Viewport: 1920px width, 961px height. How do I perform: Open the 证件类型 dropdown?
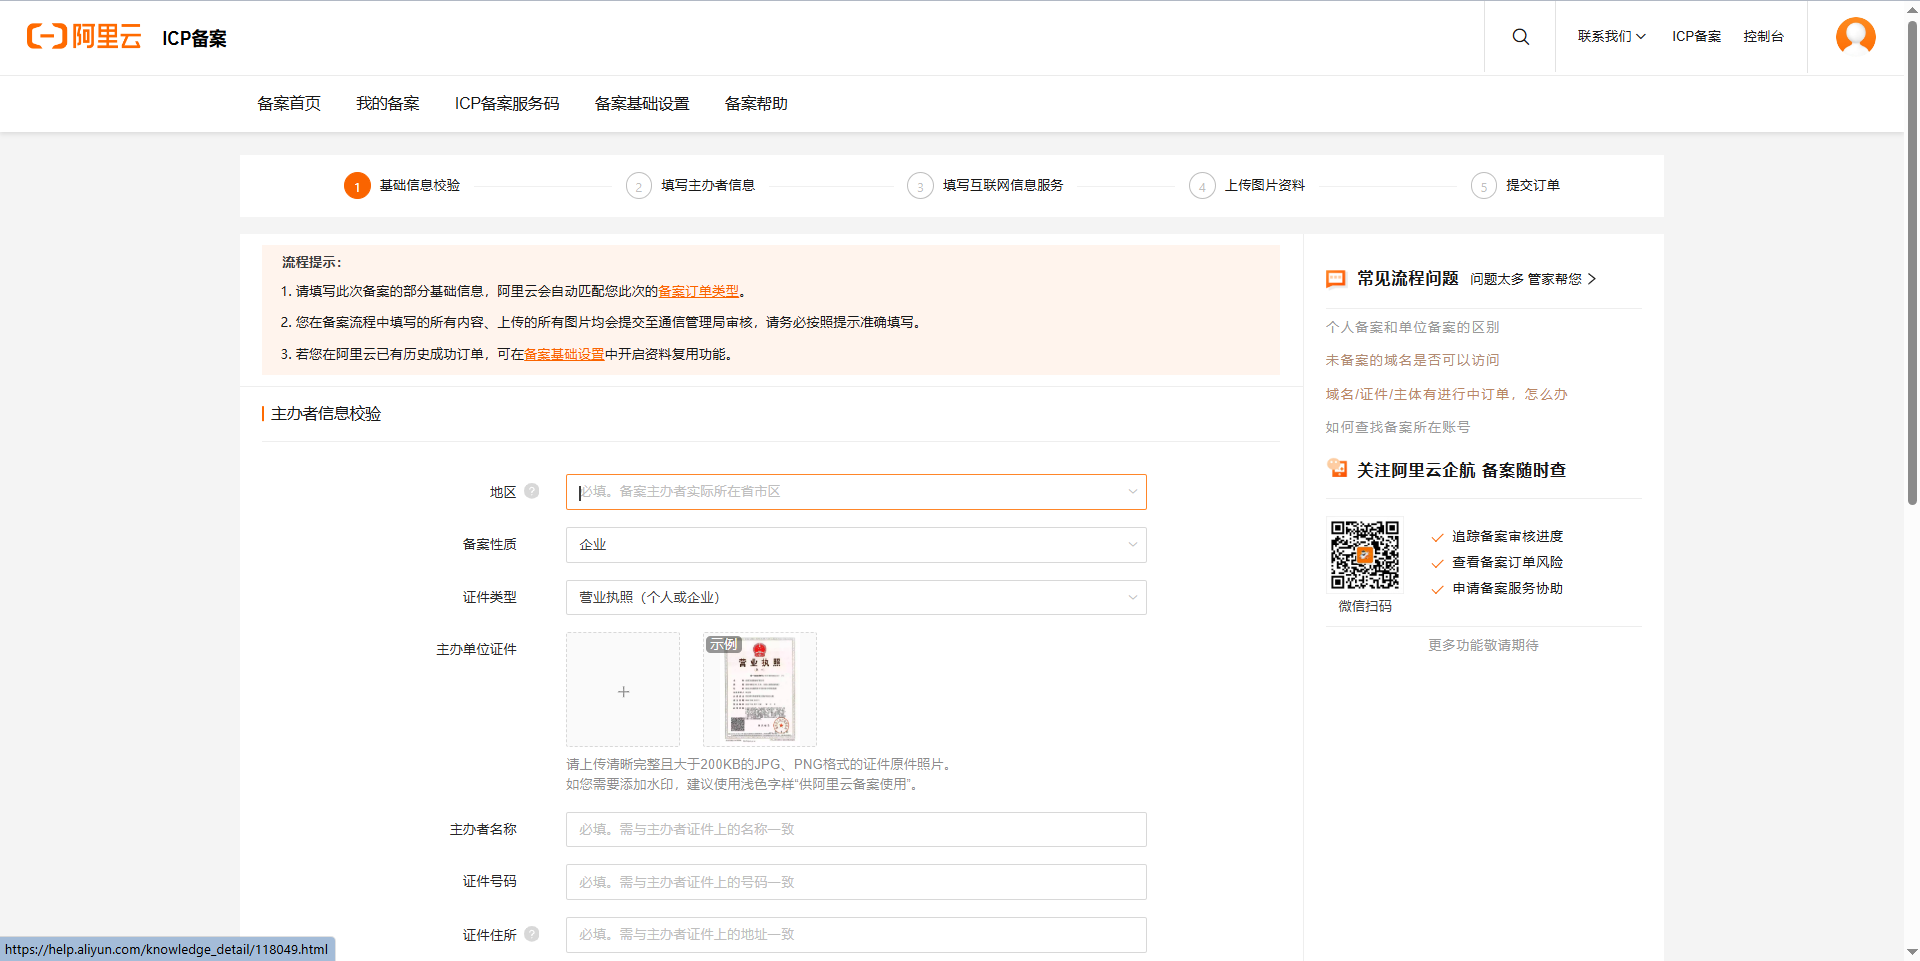pos(856,598)
